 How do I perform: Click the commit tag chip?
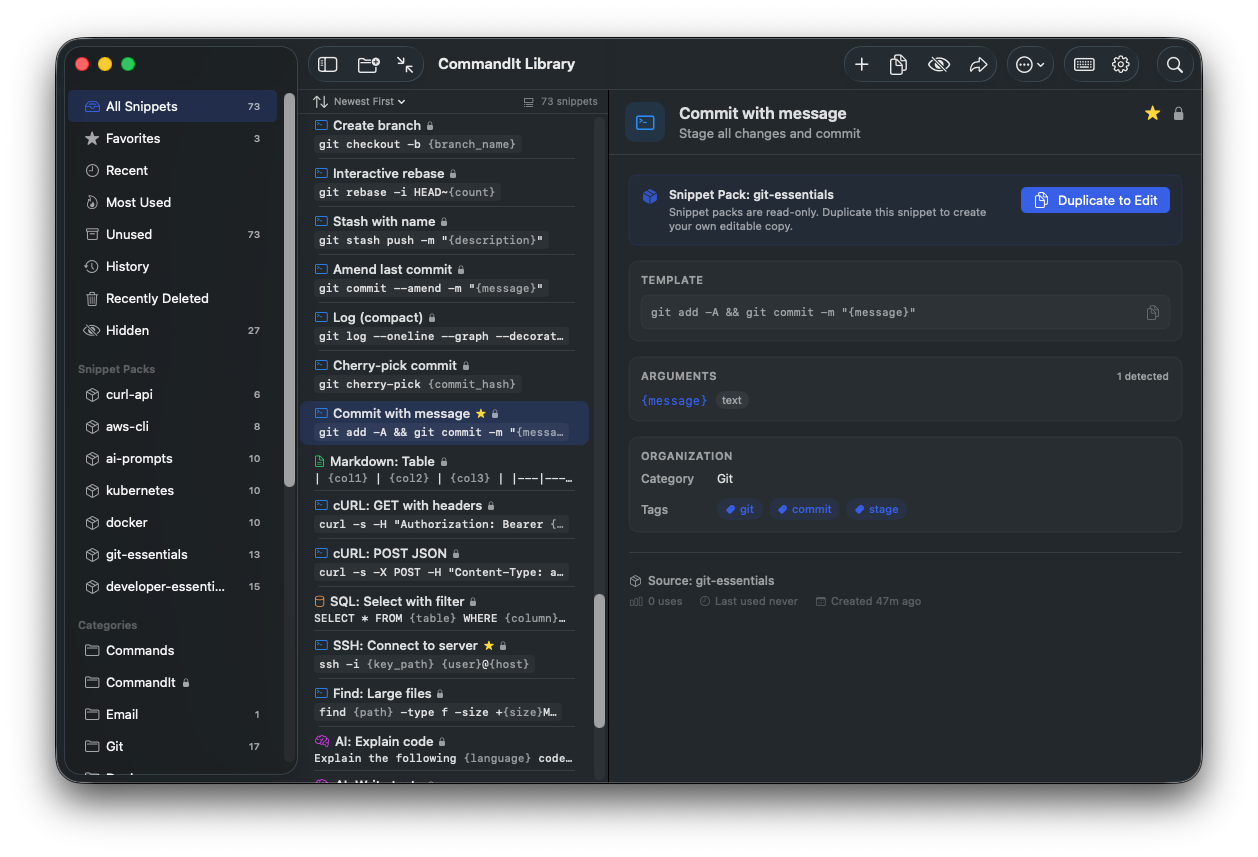click(804, 509)
